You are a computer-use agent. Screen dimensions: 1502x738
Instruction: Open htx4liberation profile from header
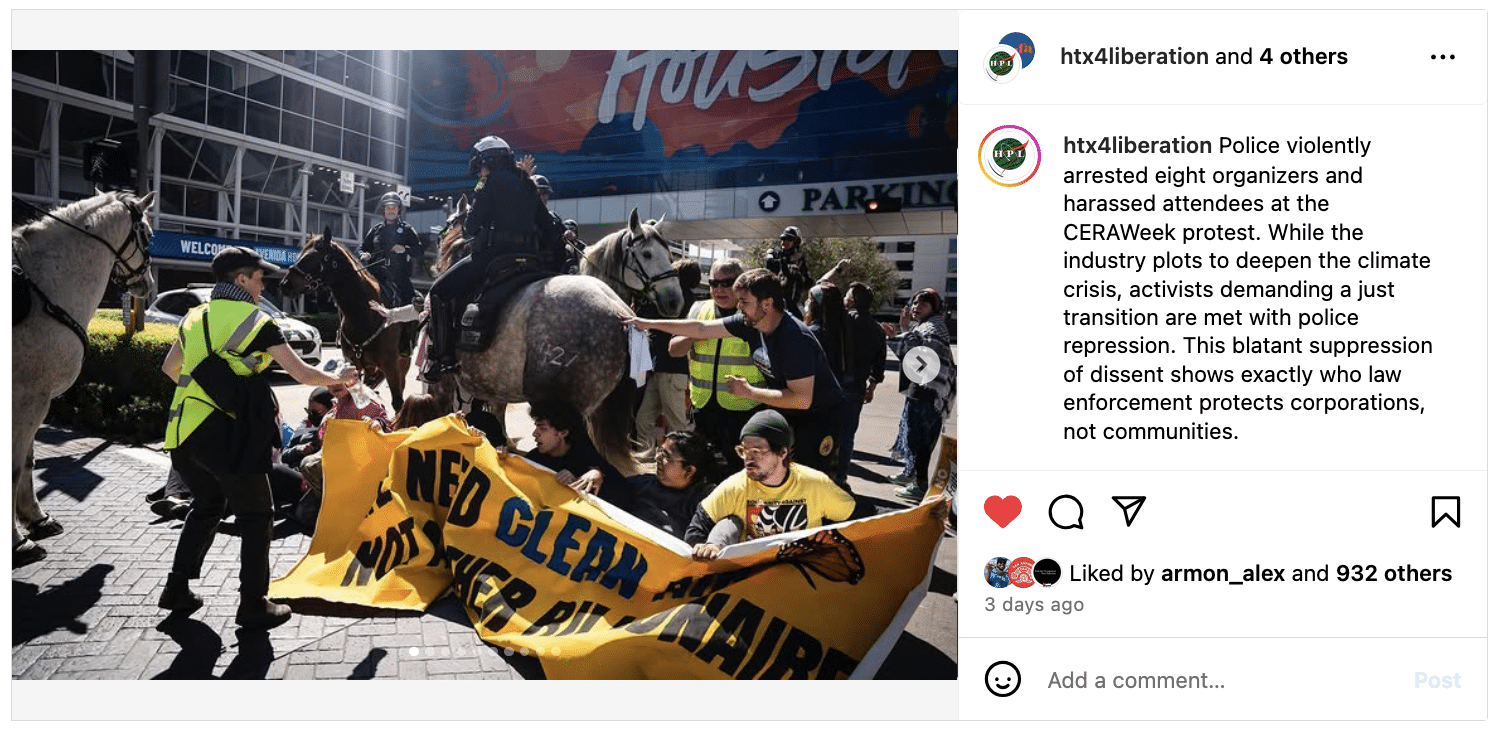(x=1134, y=57)
